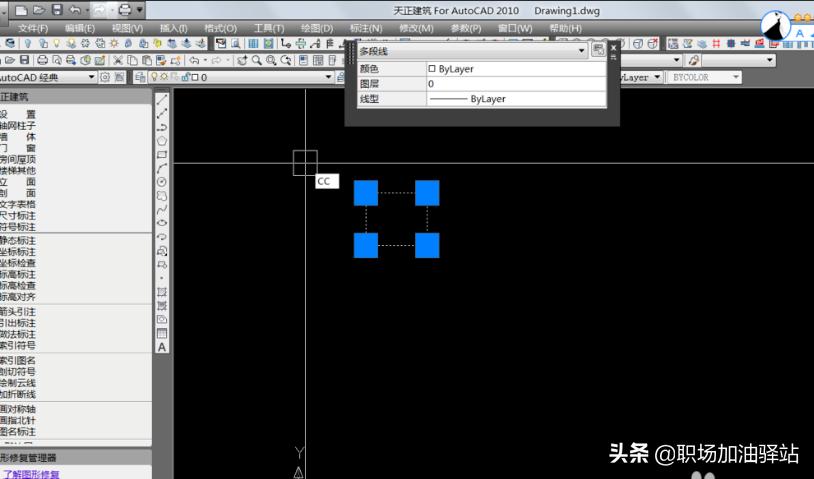Open the 轴网柱子 menu in the Tianzheng panel
Viewport: 814px width, 479px height.
17,126
